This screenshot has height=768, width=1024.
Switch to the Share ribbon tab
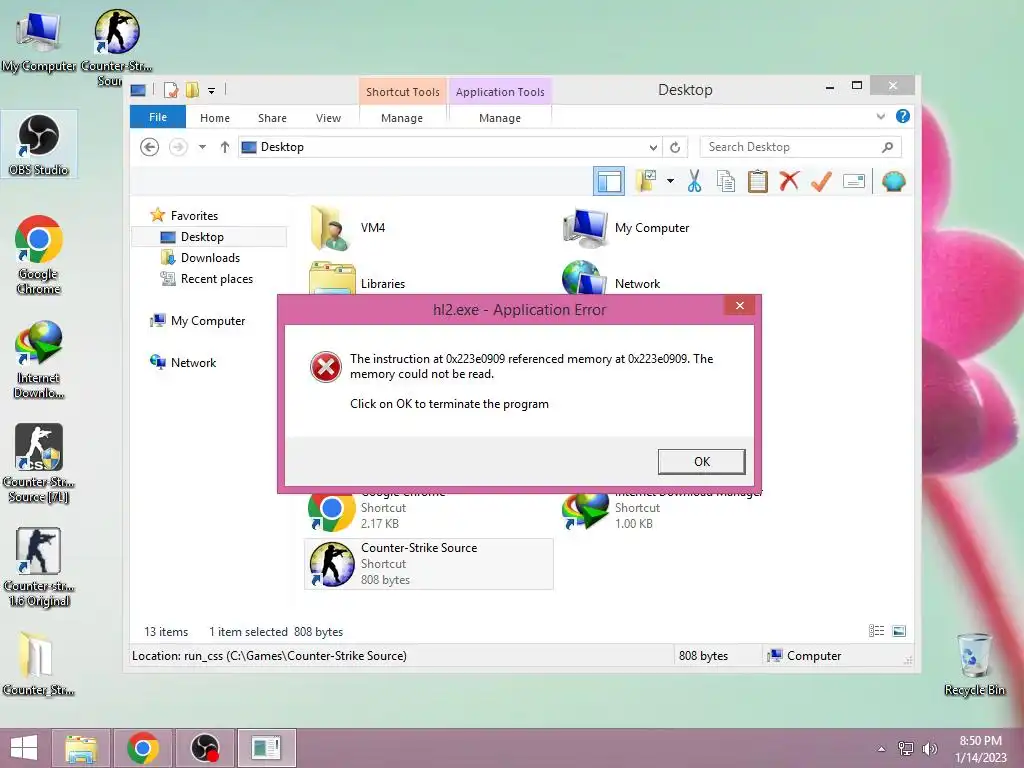(272, 118)
